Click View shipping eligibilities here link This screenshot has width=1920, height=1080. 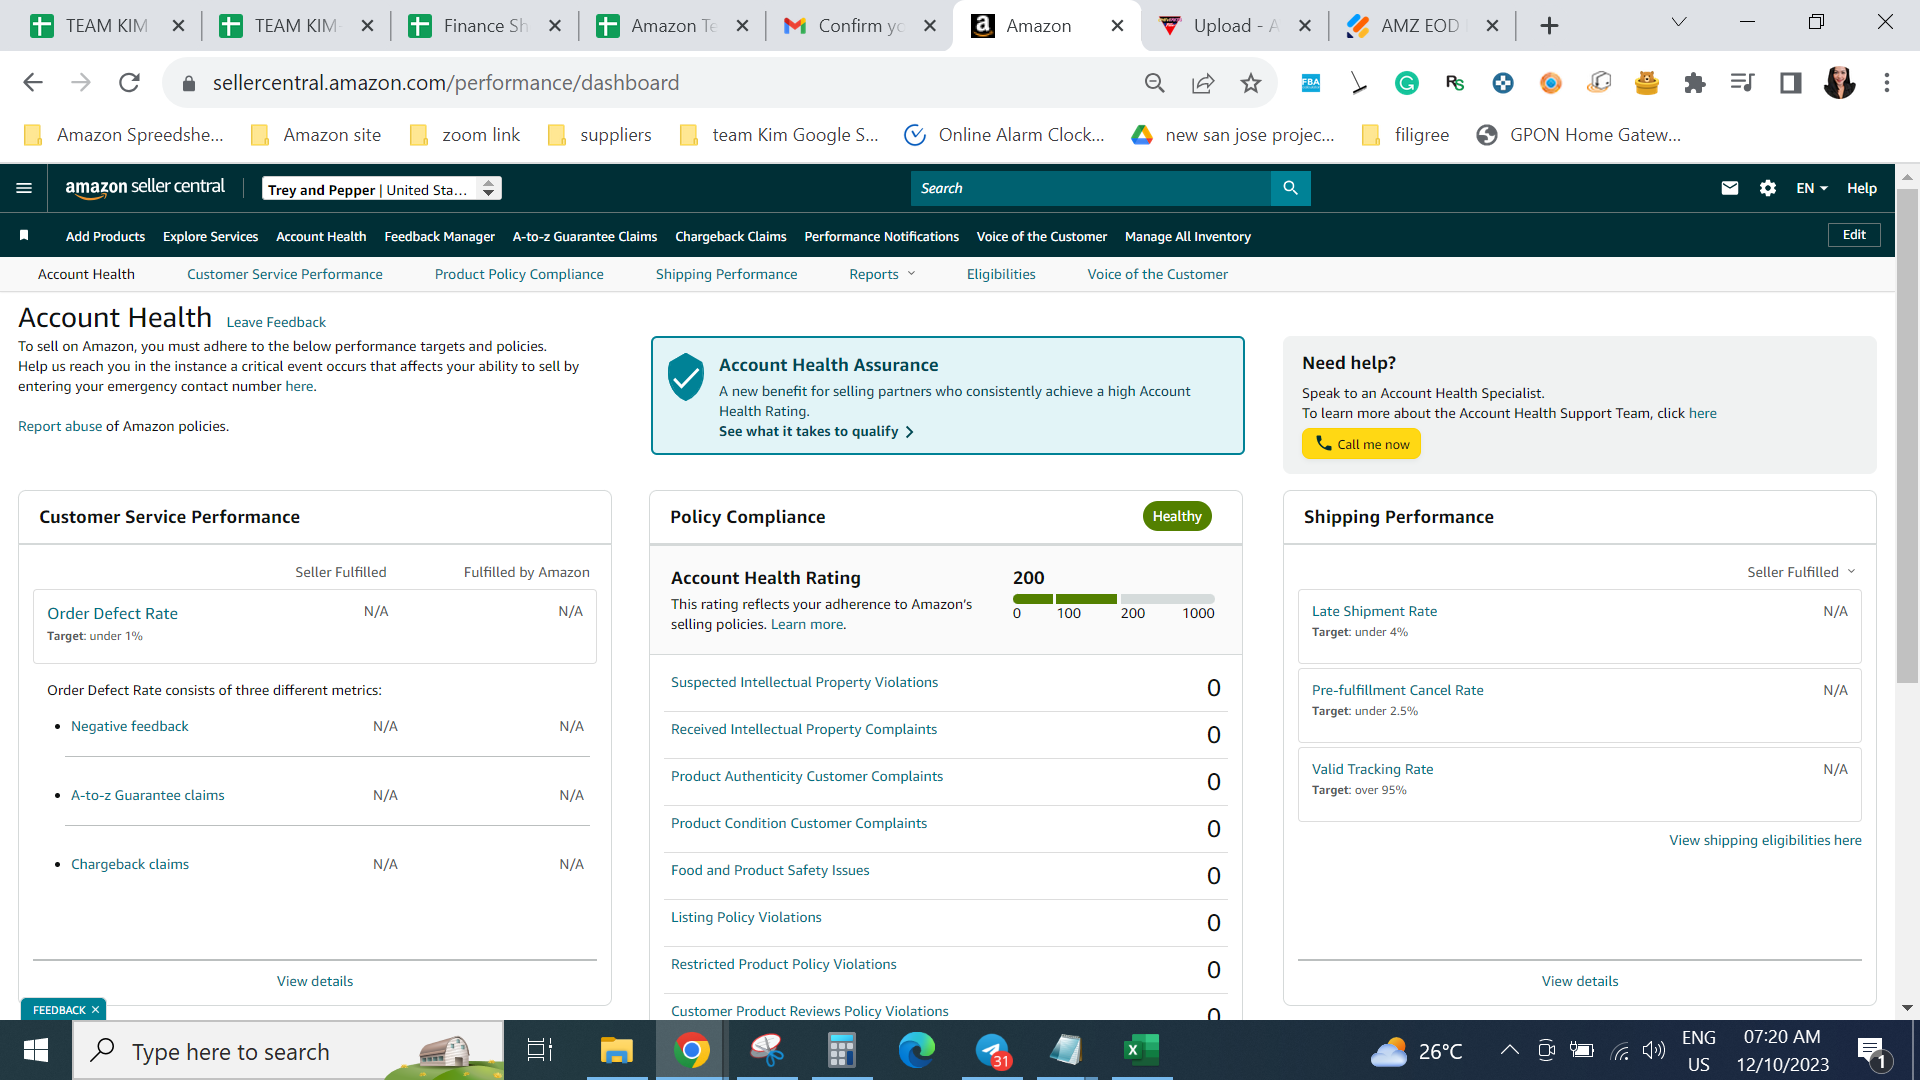click(x=1765, y=840)
